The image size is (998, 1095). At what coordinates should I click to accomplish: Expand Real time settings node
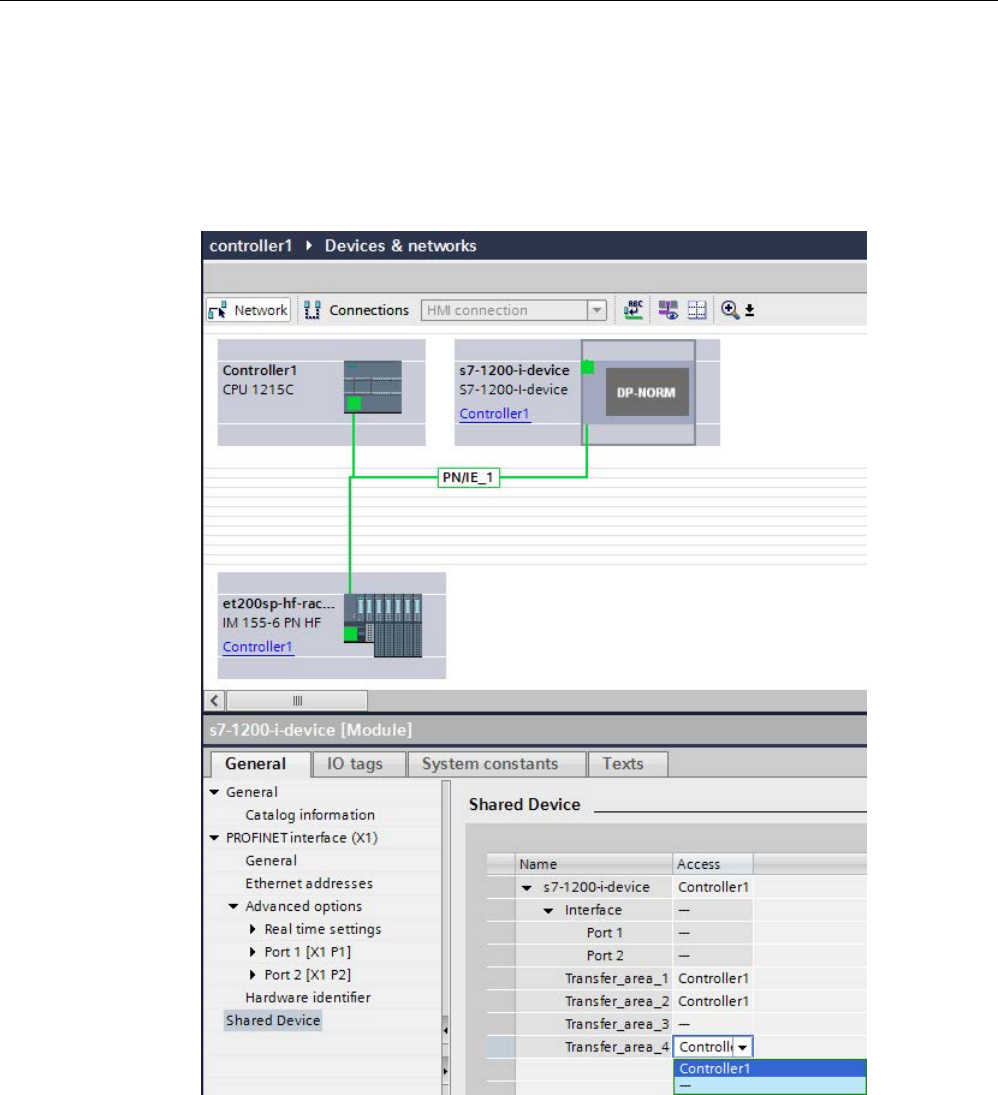click(x=253, y=929)
